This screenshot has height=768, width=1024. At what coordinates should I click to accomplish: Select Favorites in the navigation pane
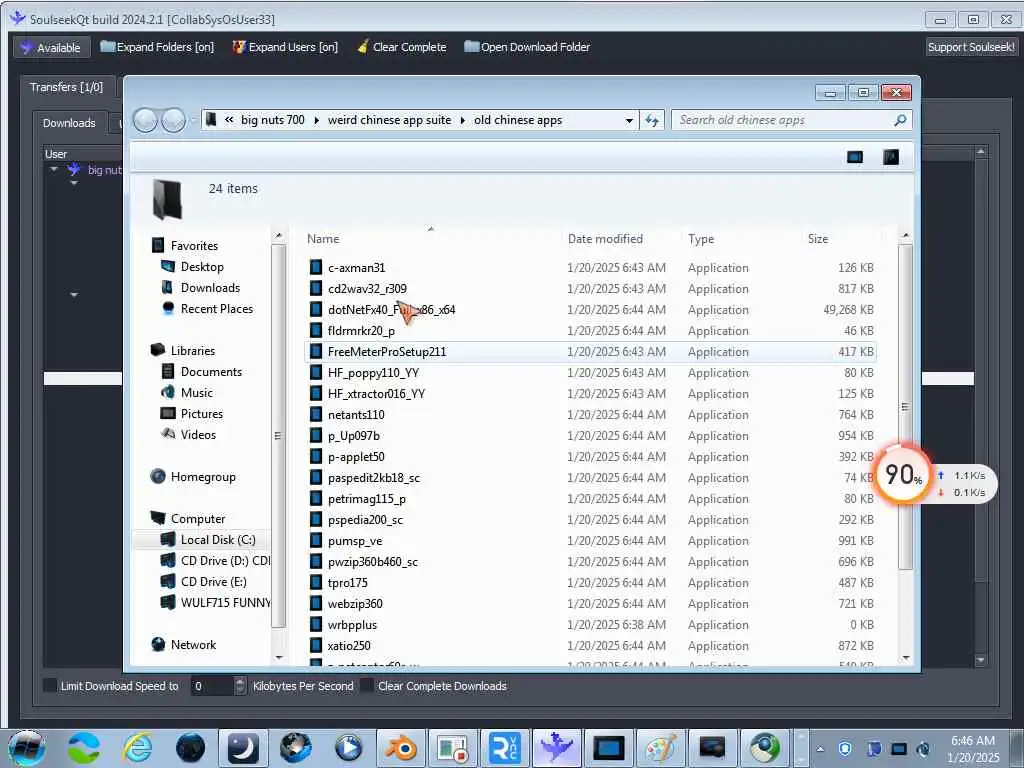pos(194,246)
